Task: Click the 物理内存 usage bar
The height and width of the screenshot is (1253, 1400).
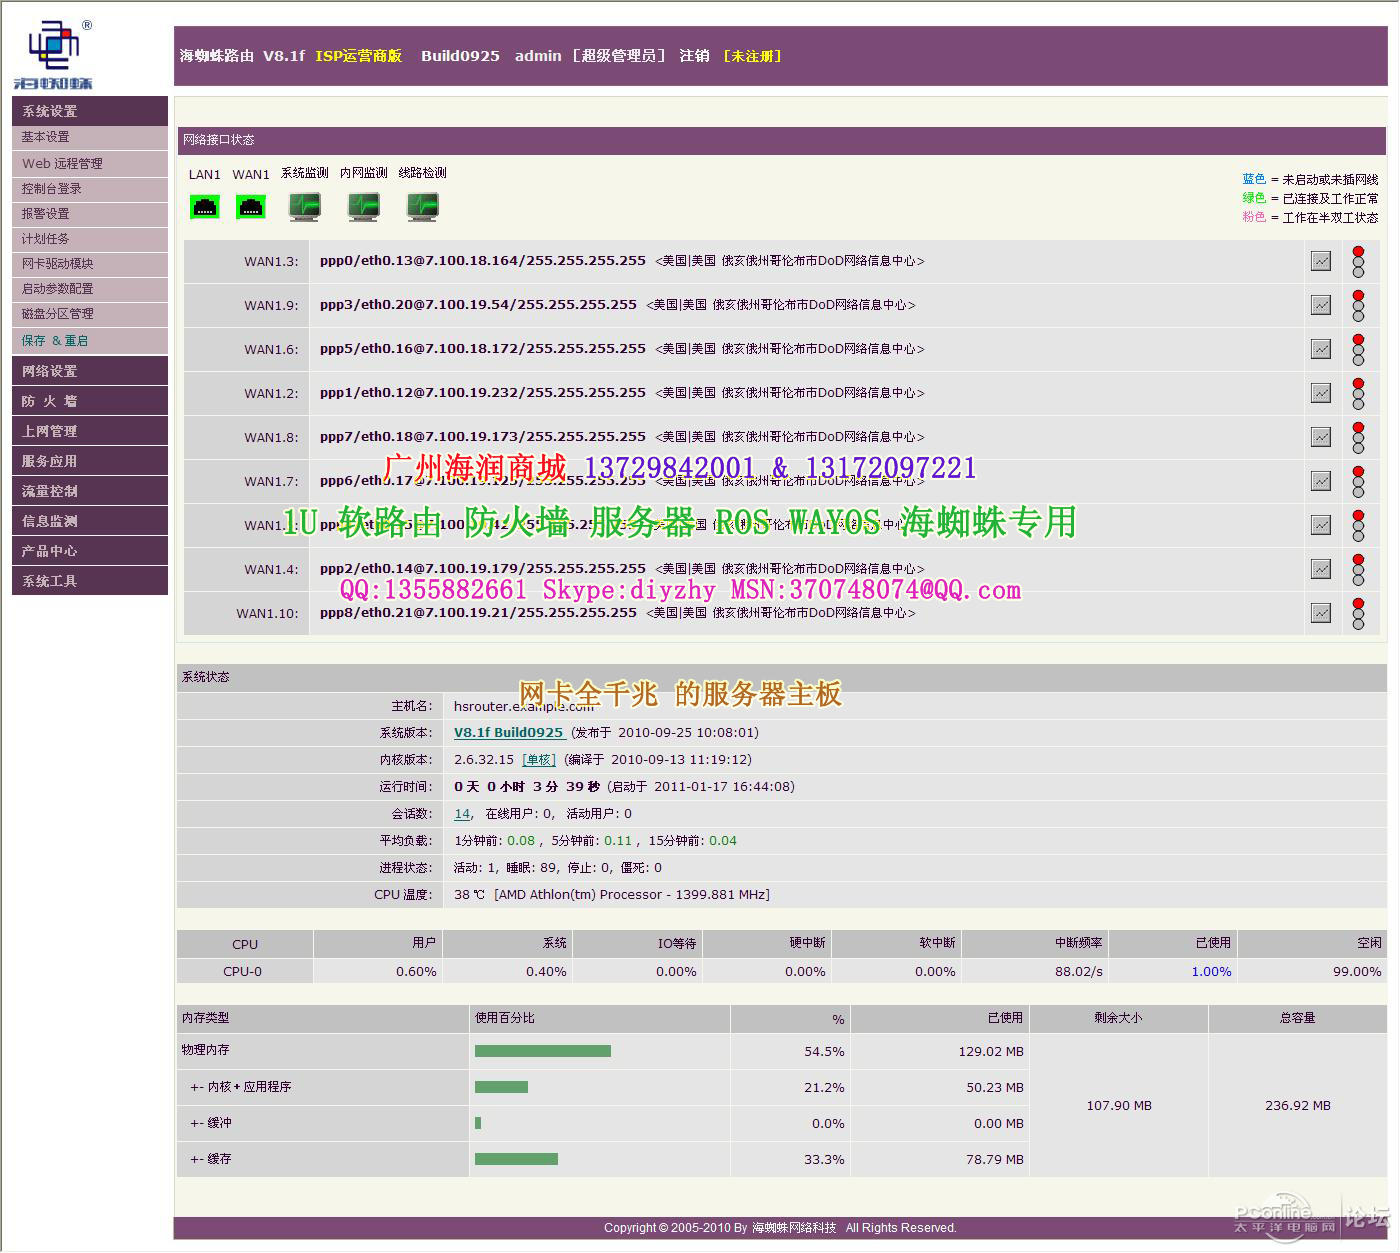Action: pyautogui.click(x=543, y=1051)
